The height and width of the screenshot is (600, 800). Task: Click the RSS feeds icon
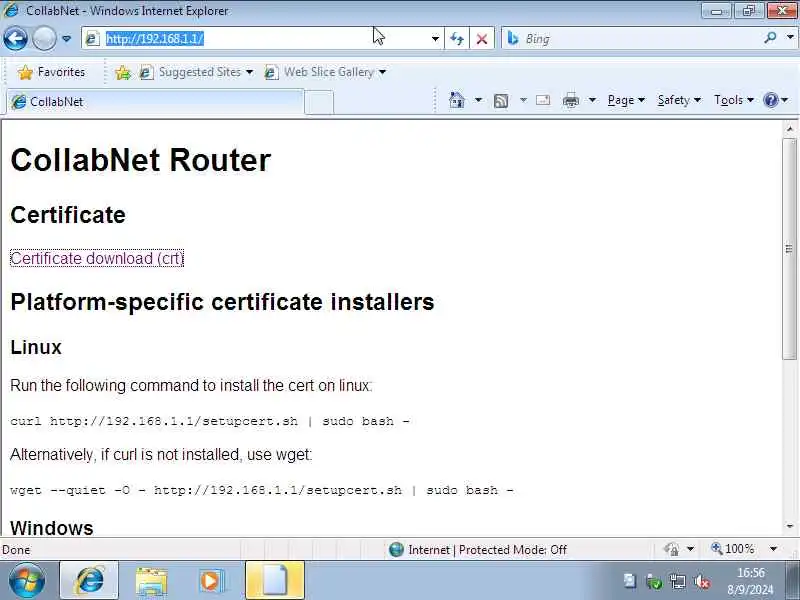point(501,101)
